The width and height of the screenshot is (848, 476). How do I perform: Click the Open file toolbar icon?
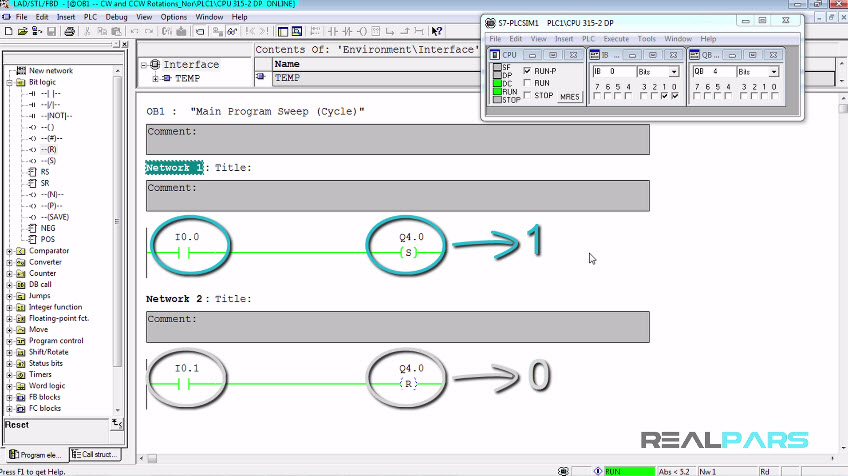click(x=22, y=31)
